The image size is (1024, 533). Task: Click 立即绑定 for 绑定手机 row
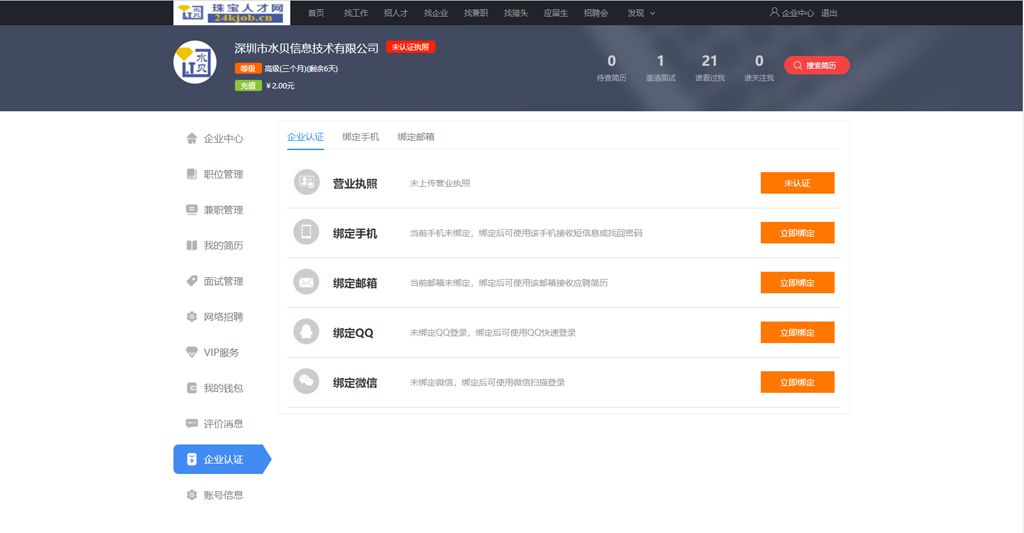(797, 233)
